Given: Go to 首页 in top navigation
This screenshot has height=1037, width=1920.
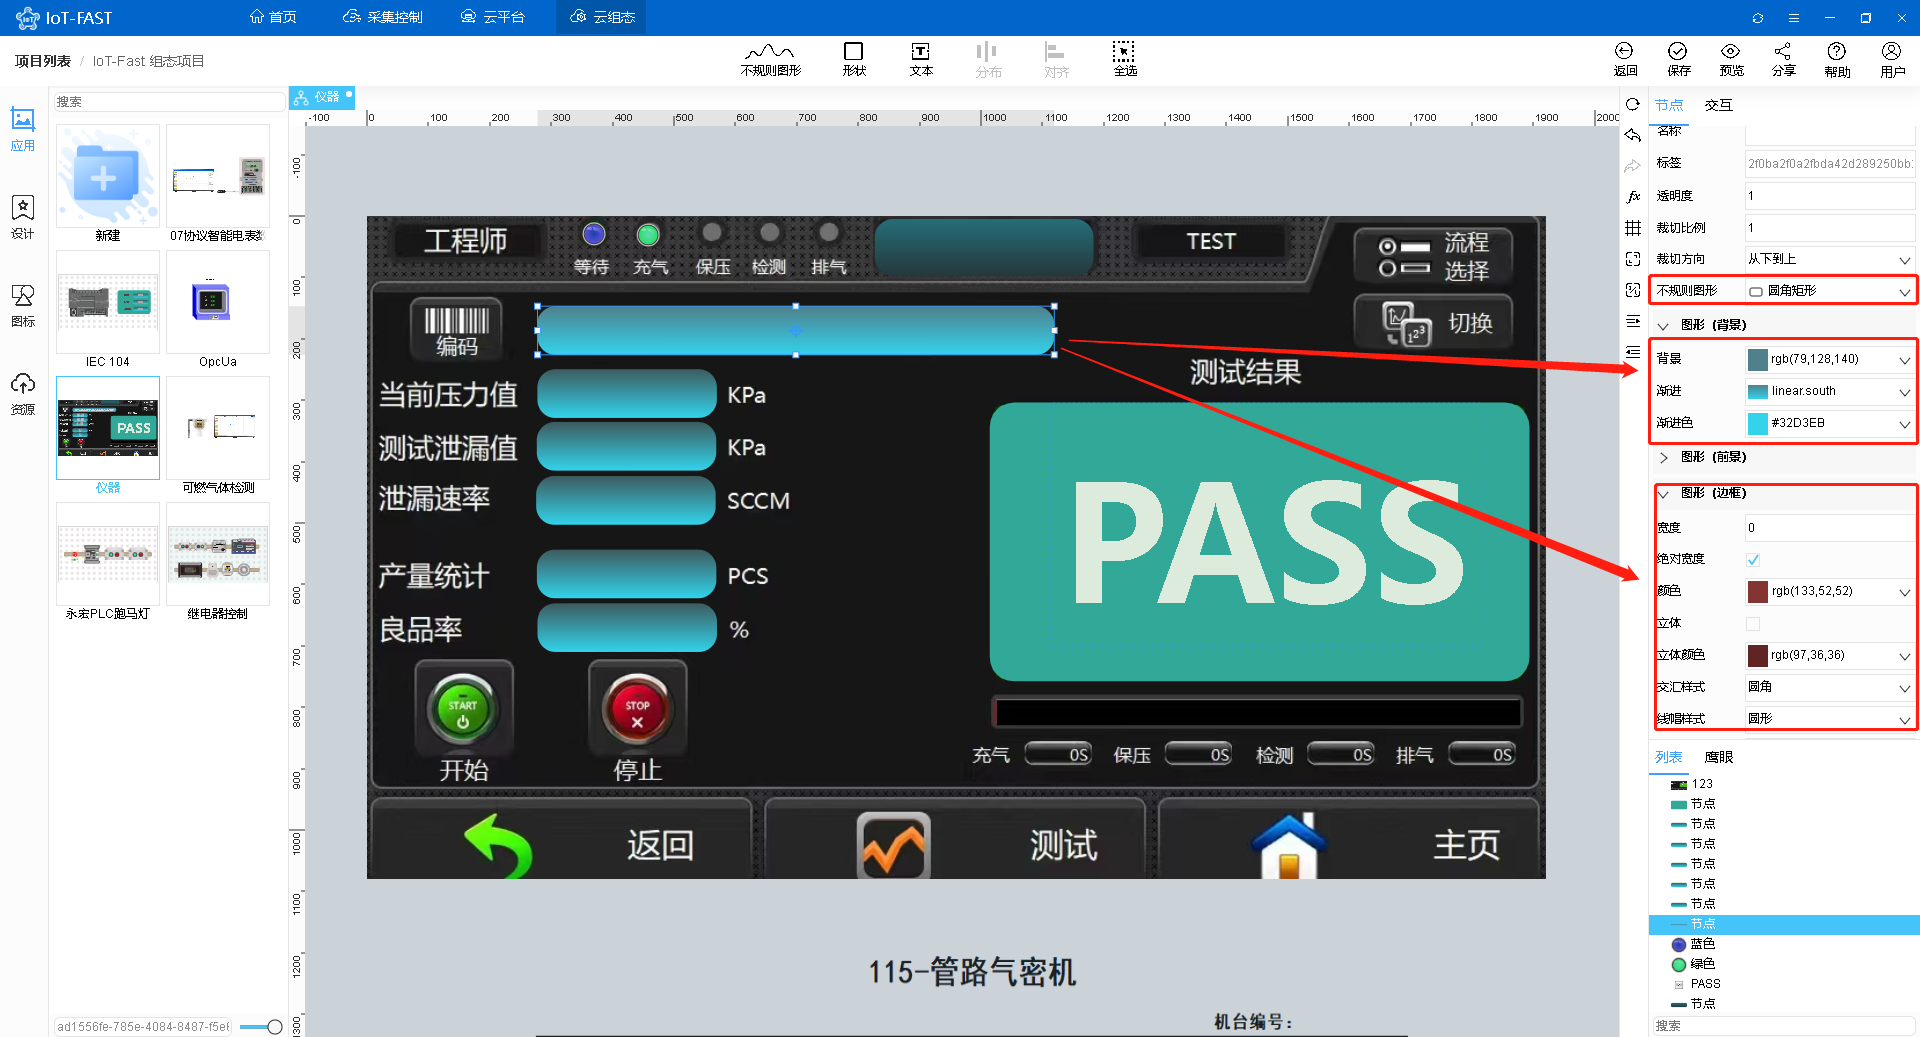Looking at the screenshot, I should point(273,17).
